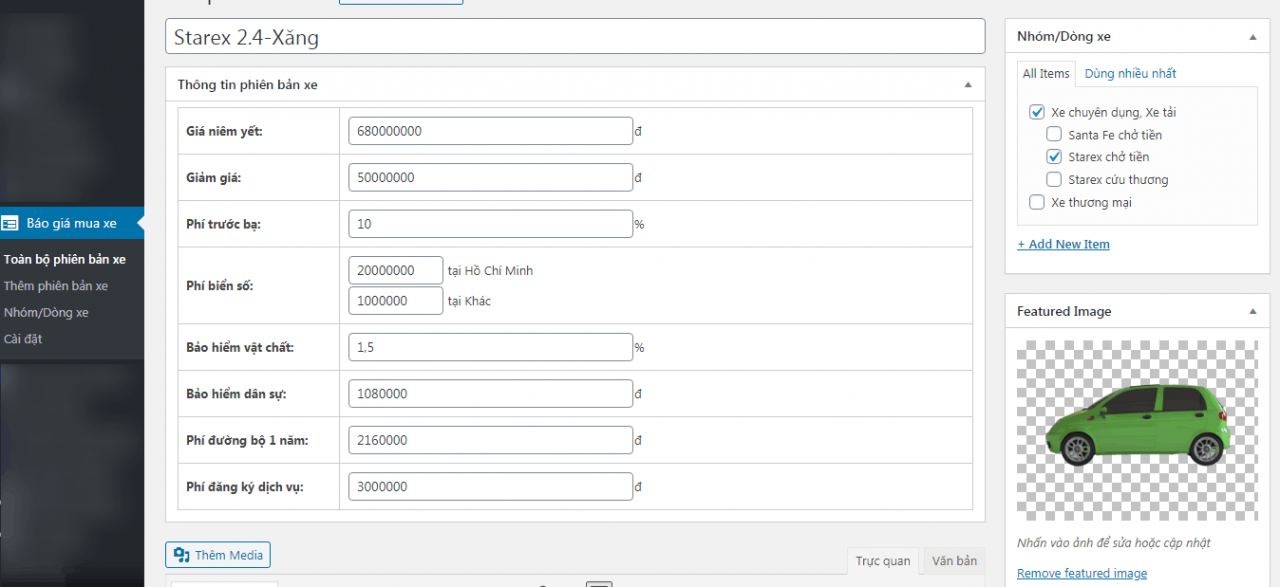This screenshot has width=1280, height=587.
Task: Open Thêm phiên bản xe in sidebar
Action: click(56, 286)
